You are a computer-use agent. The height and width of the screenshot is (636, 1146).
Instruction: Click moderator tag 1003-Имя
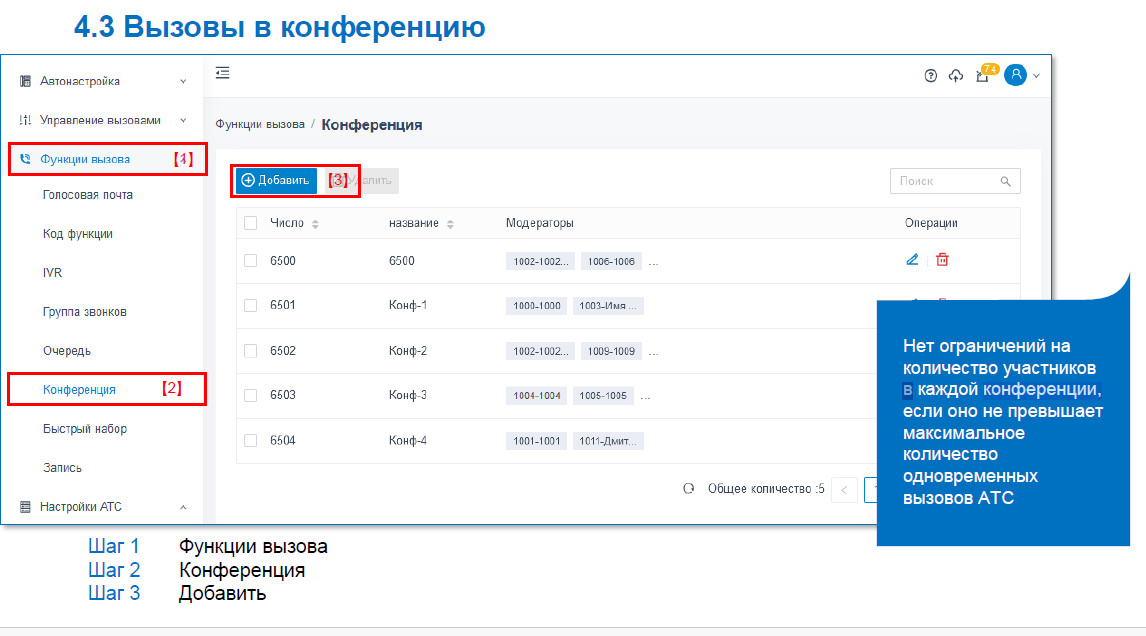(x=608, y=306)
